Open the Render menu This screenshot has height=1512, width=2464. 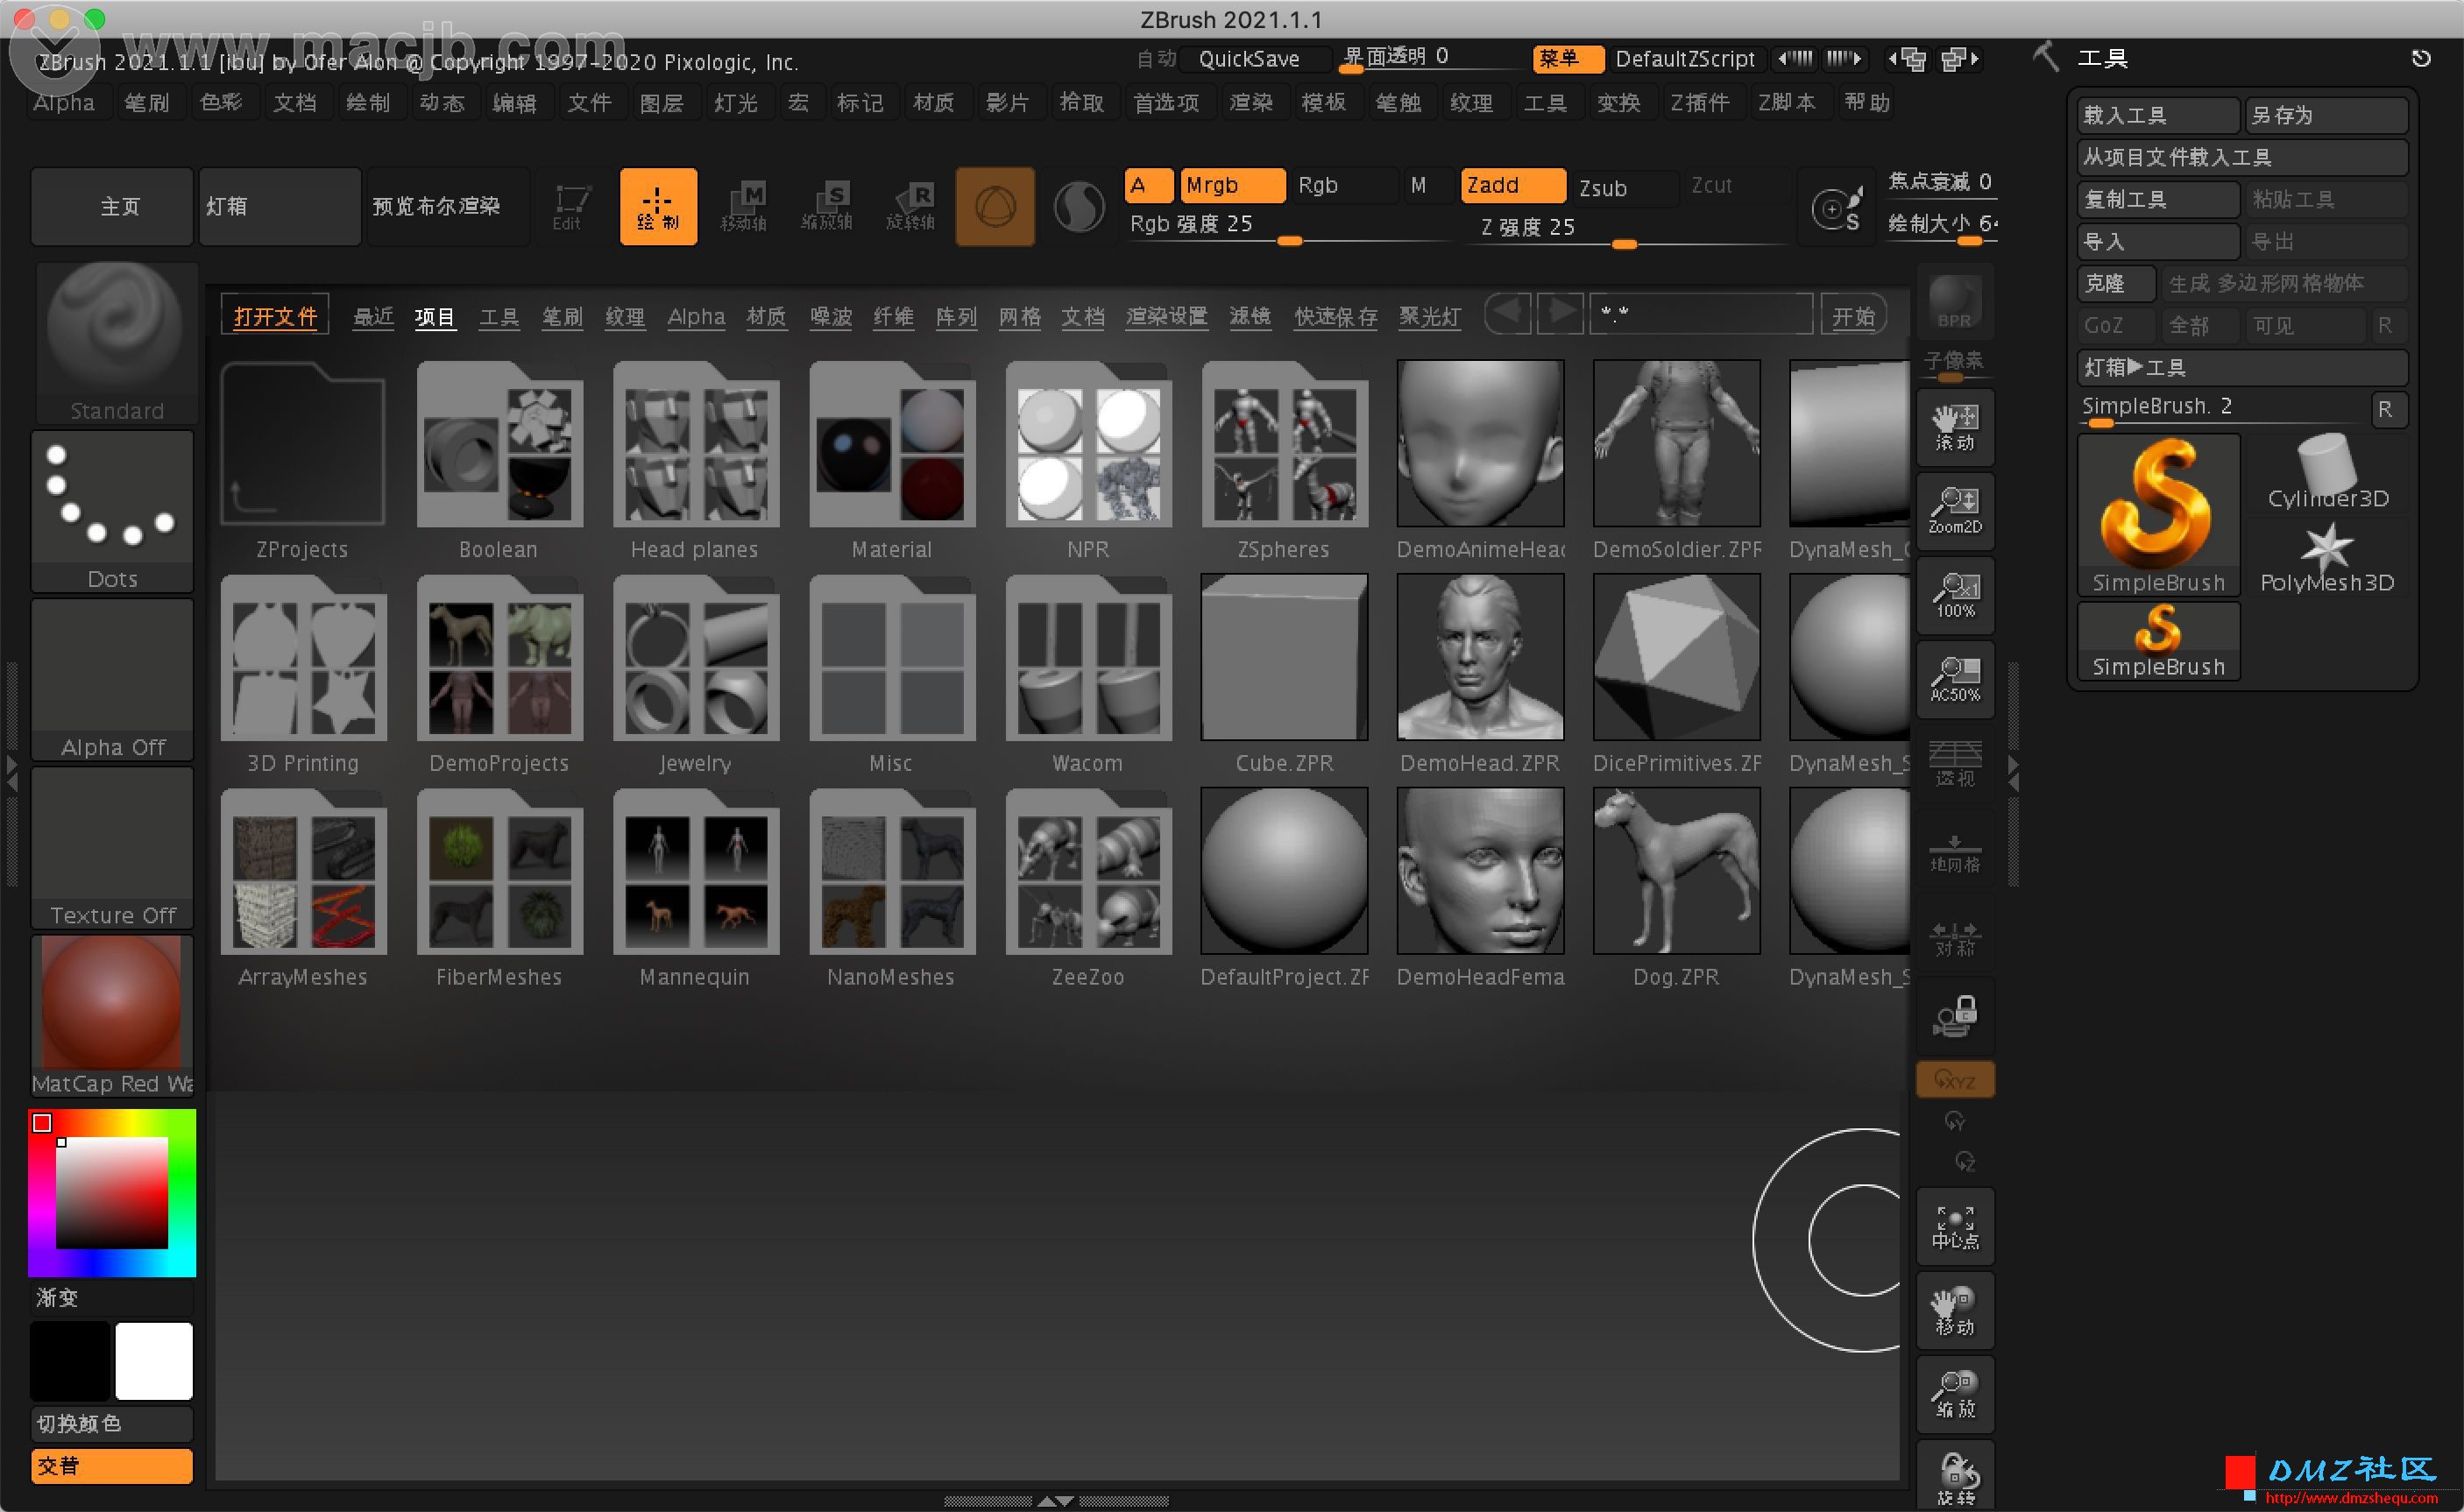click(1251, 103)
